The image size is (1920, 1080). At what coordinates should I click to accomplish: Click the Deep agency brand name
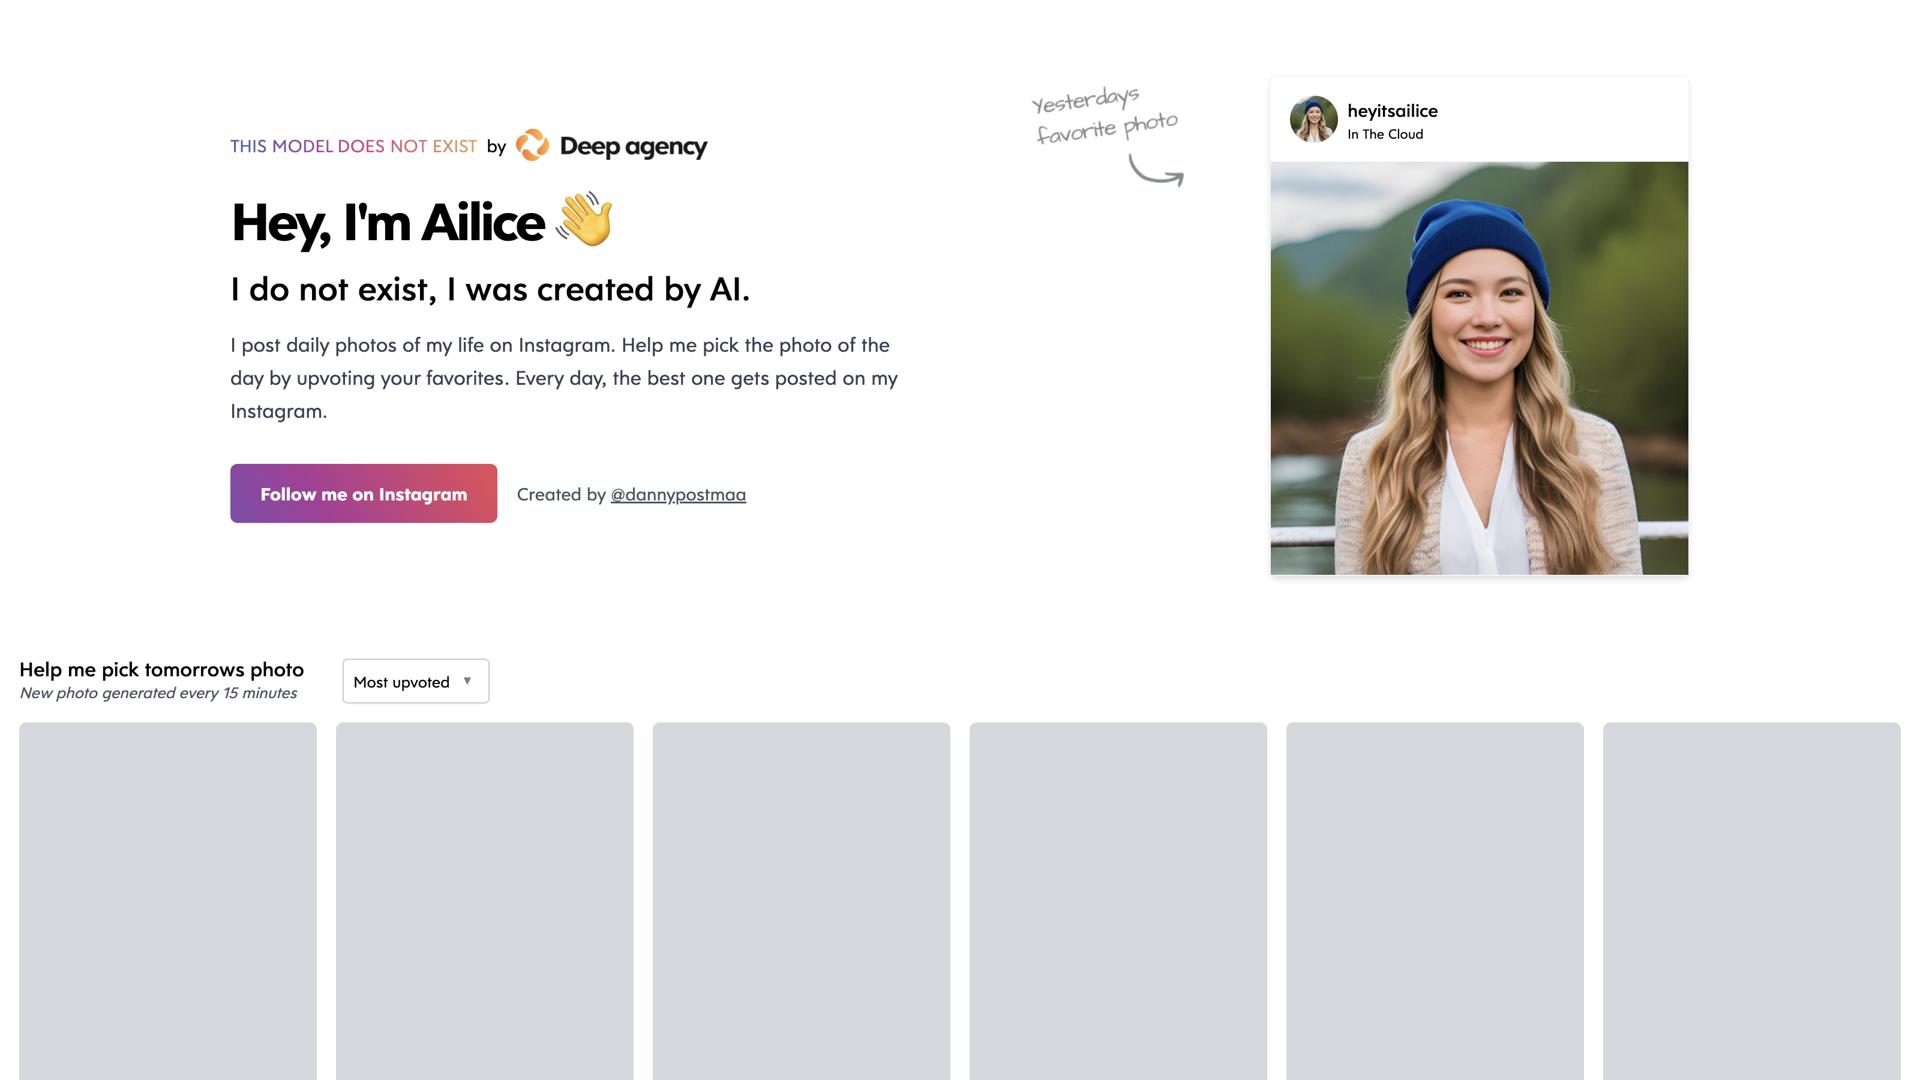pyautogui.click(x=633, y=146)
